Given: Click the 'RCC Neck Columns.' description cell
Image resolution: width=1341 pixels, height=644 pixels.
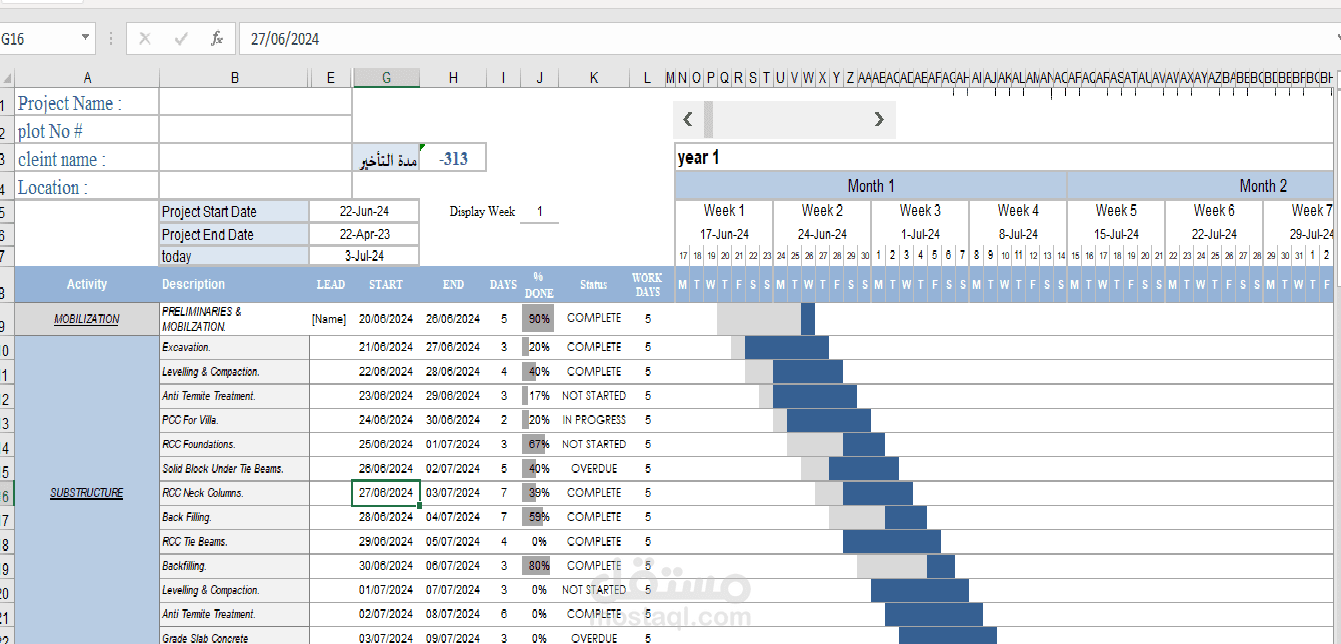Looking at the screenshot, I should [234, 493].
